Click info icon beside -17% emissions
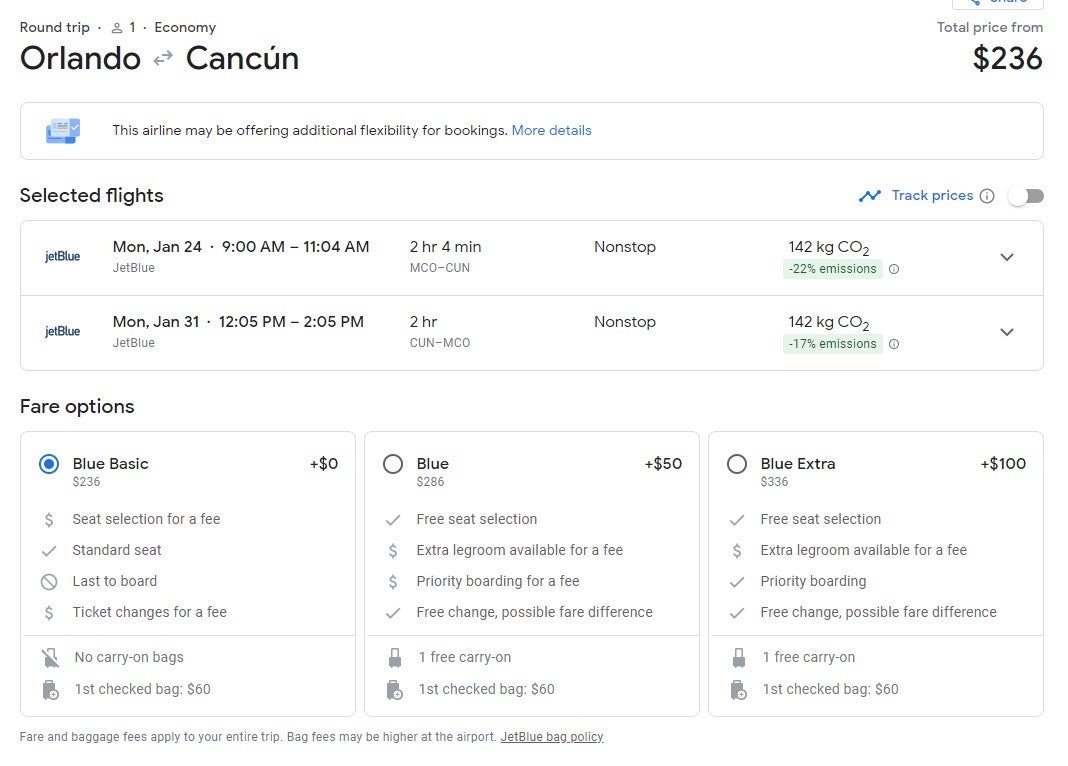The image size is (1068, 766). pyautogui.click(x=894, y=344)
